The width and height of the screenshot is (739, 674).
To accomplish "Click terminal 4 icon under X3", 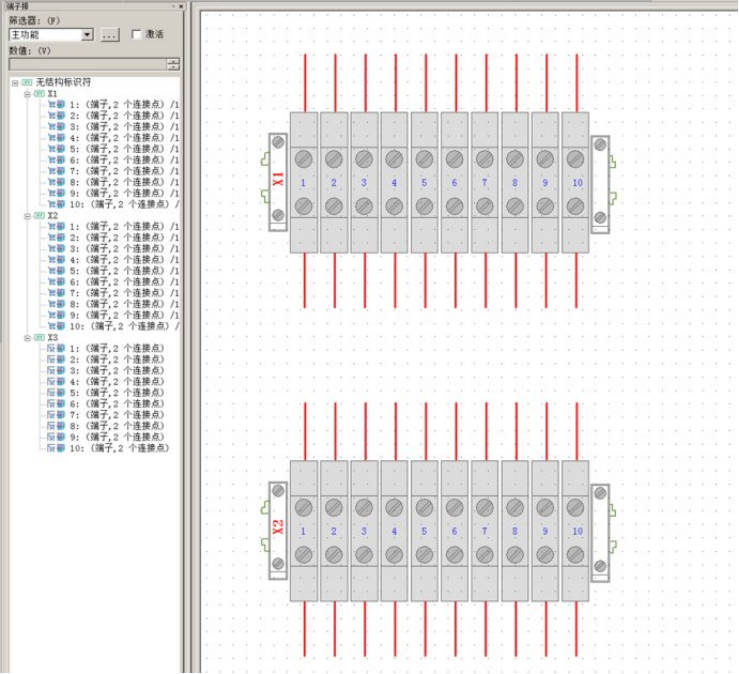I will tap(57, 382).
